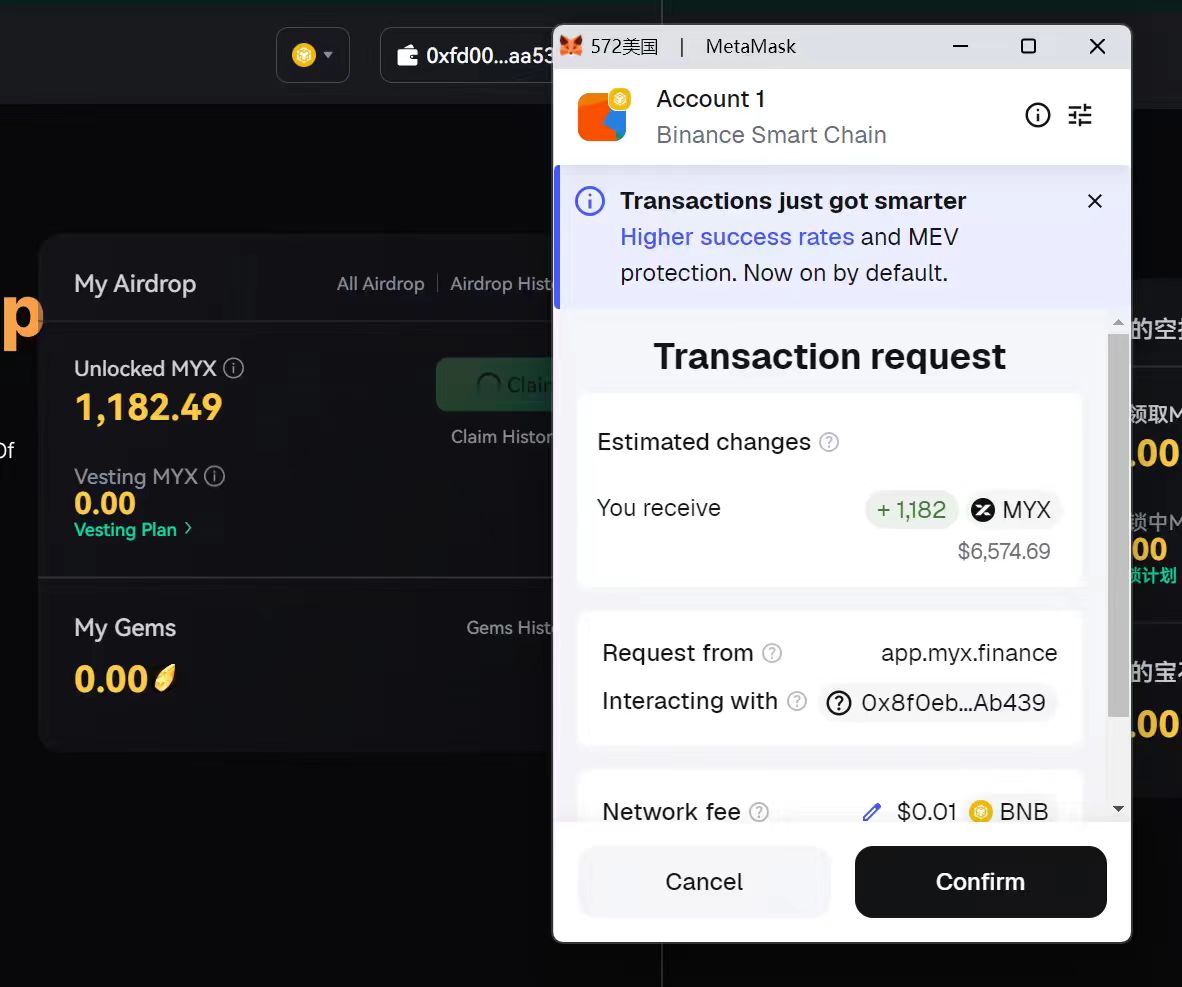Click the MetaMask vertical scrollbar thumb
This screenshot has width=1182, height=987.
point(1118,524)
